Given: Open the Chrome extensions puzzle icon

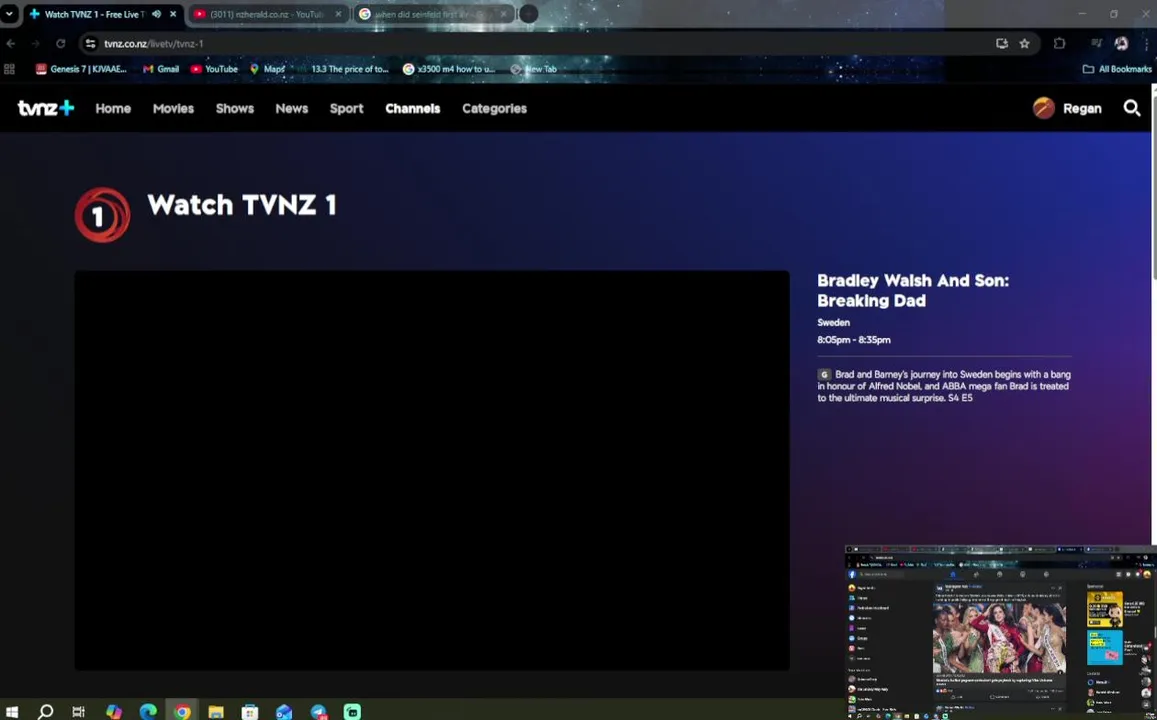Looking at the screenshot, I should (x=1060, y=44).
